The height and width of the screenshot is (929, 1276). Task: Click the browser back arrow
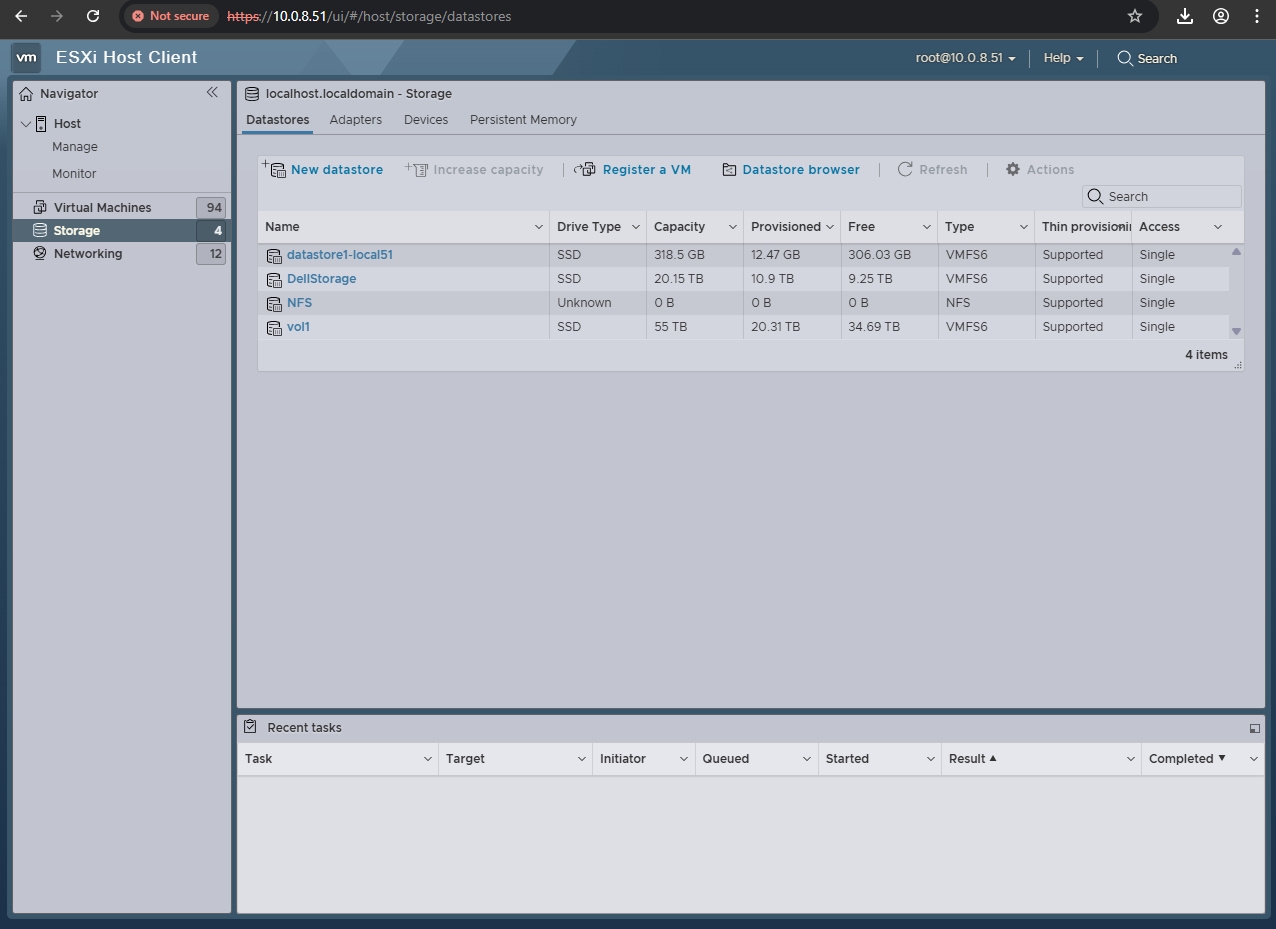click(x=21, y=16)
